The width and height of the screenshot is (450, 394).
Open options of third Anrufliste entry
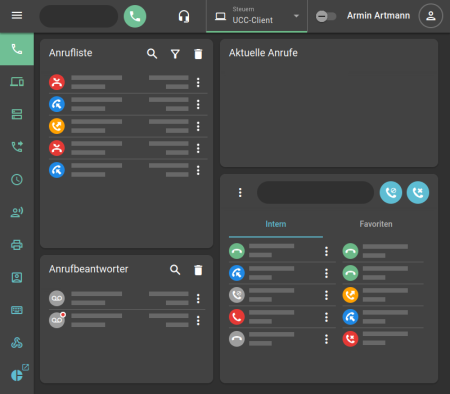(198, 126)
